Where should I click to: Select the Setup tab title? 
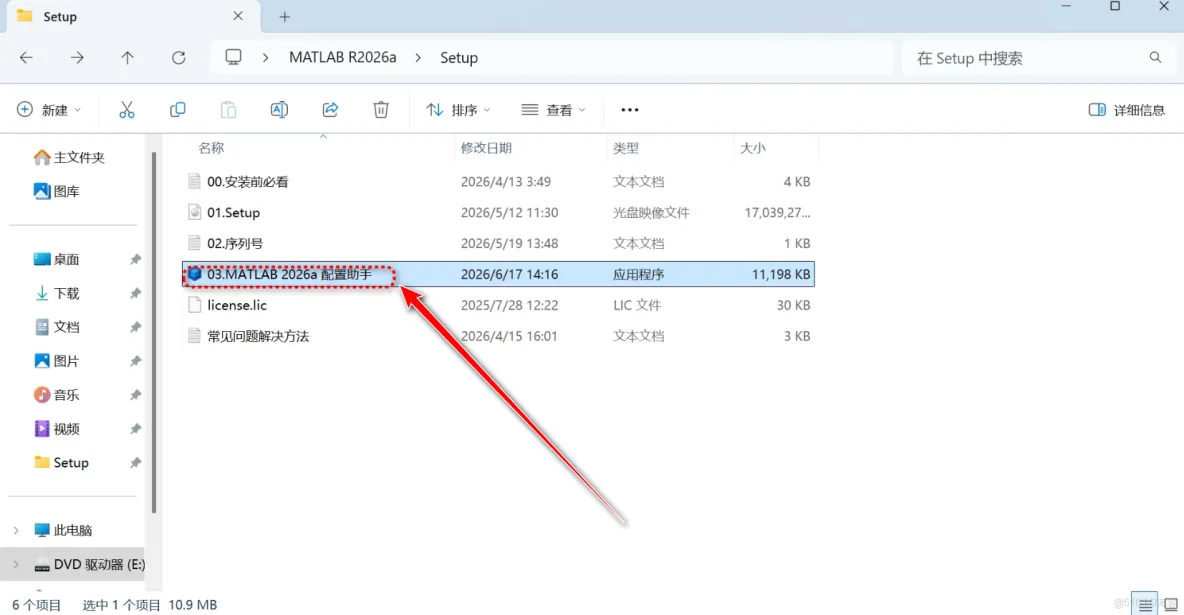pyautogui.click(x=60, y=17)
